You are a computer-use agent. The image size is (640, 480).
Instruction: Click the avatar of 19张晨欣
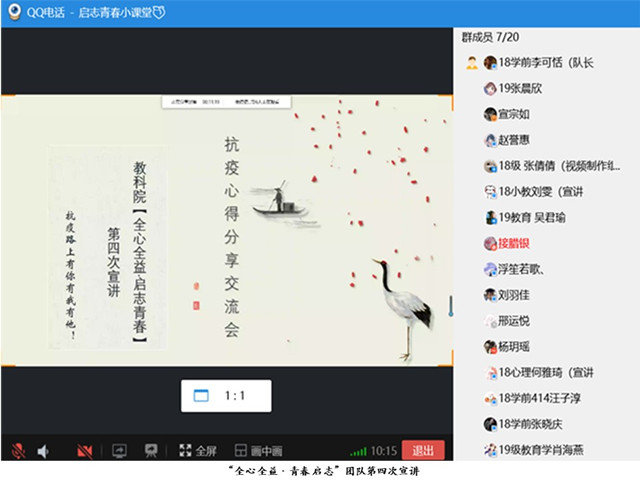pyautogui.click(x=490, y=88)
